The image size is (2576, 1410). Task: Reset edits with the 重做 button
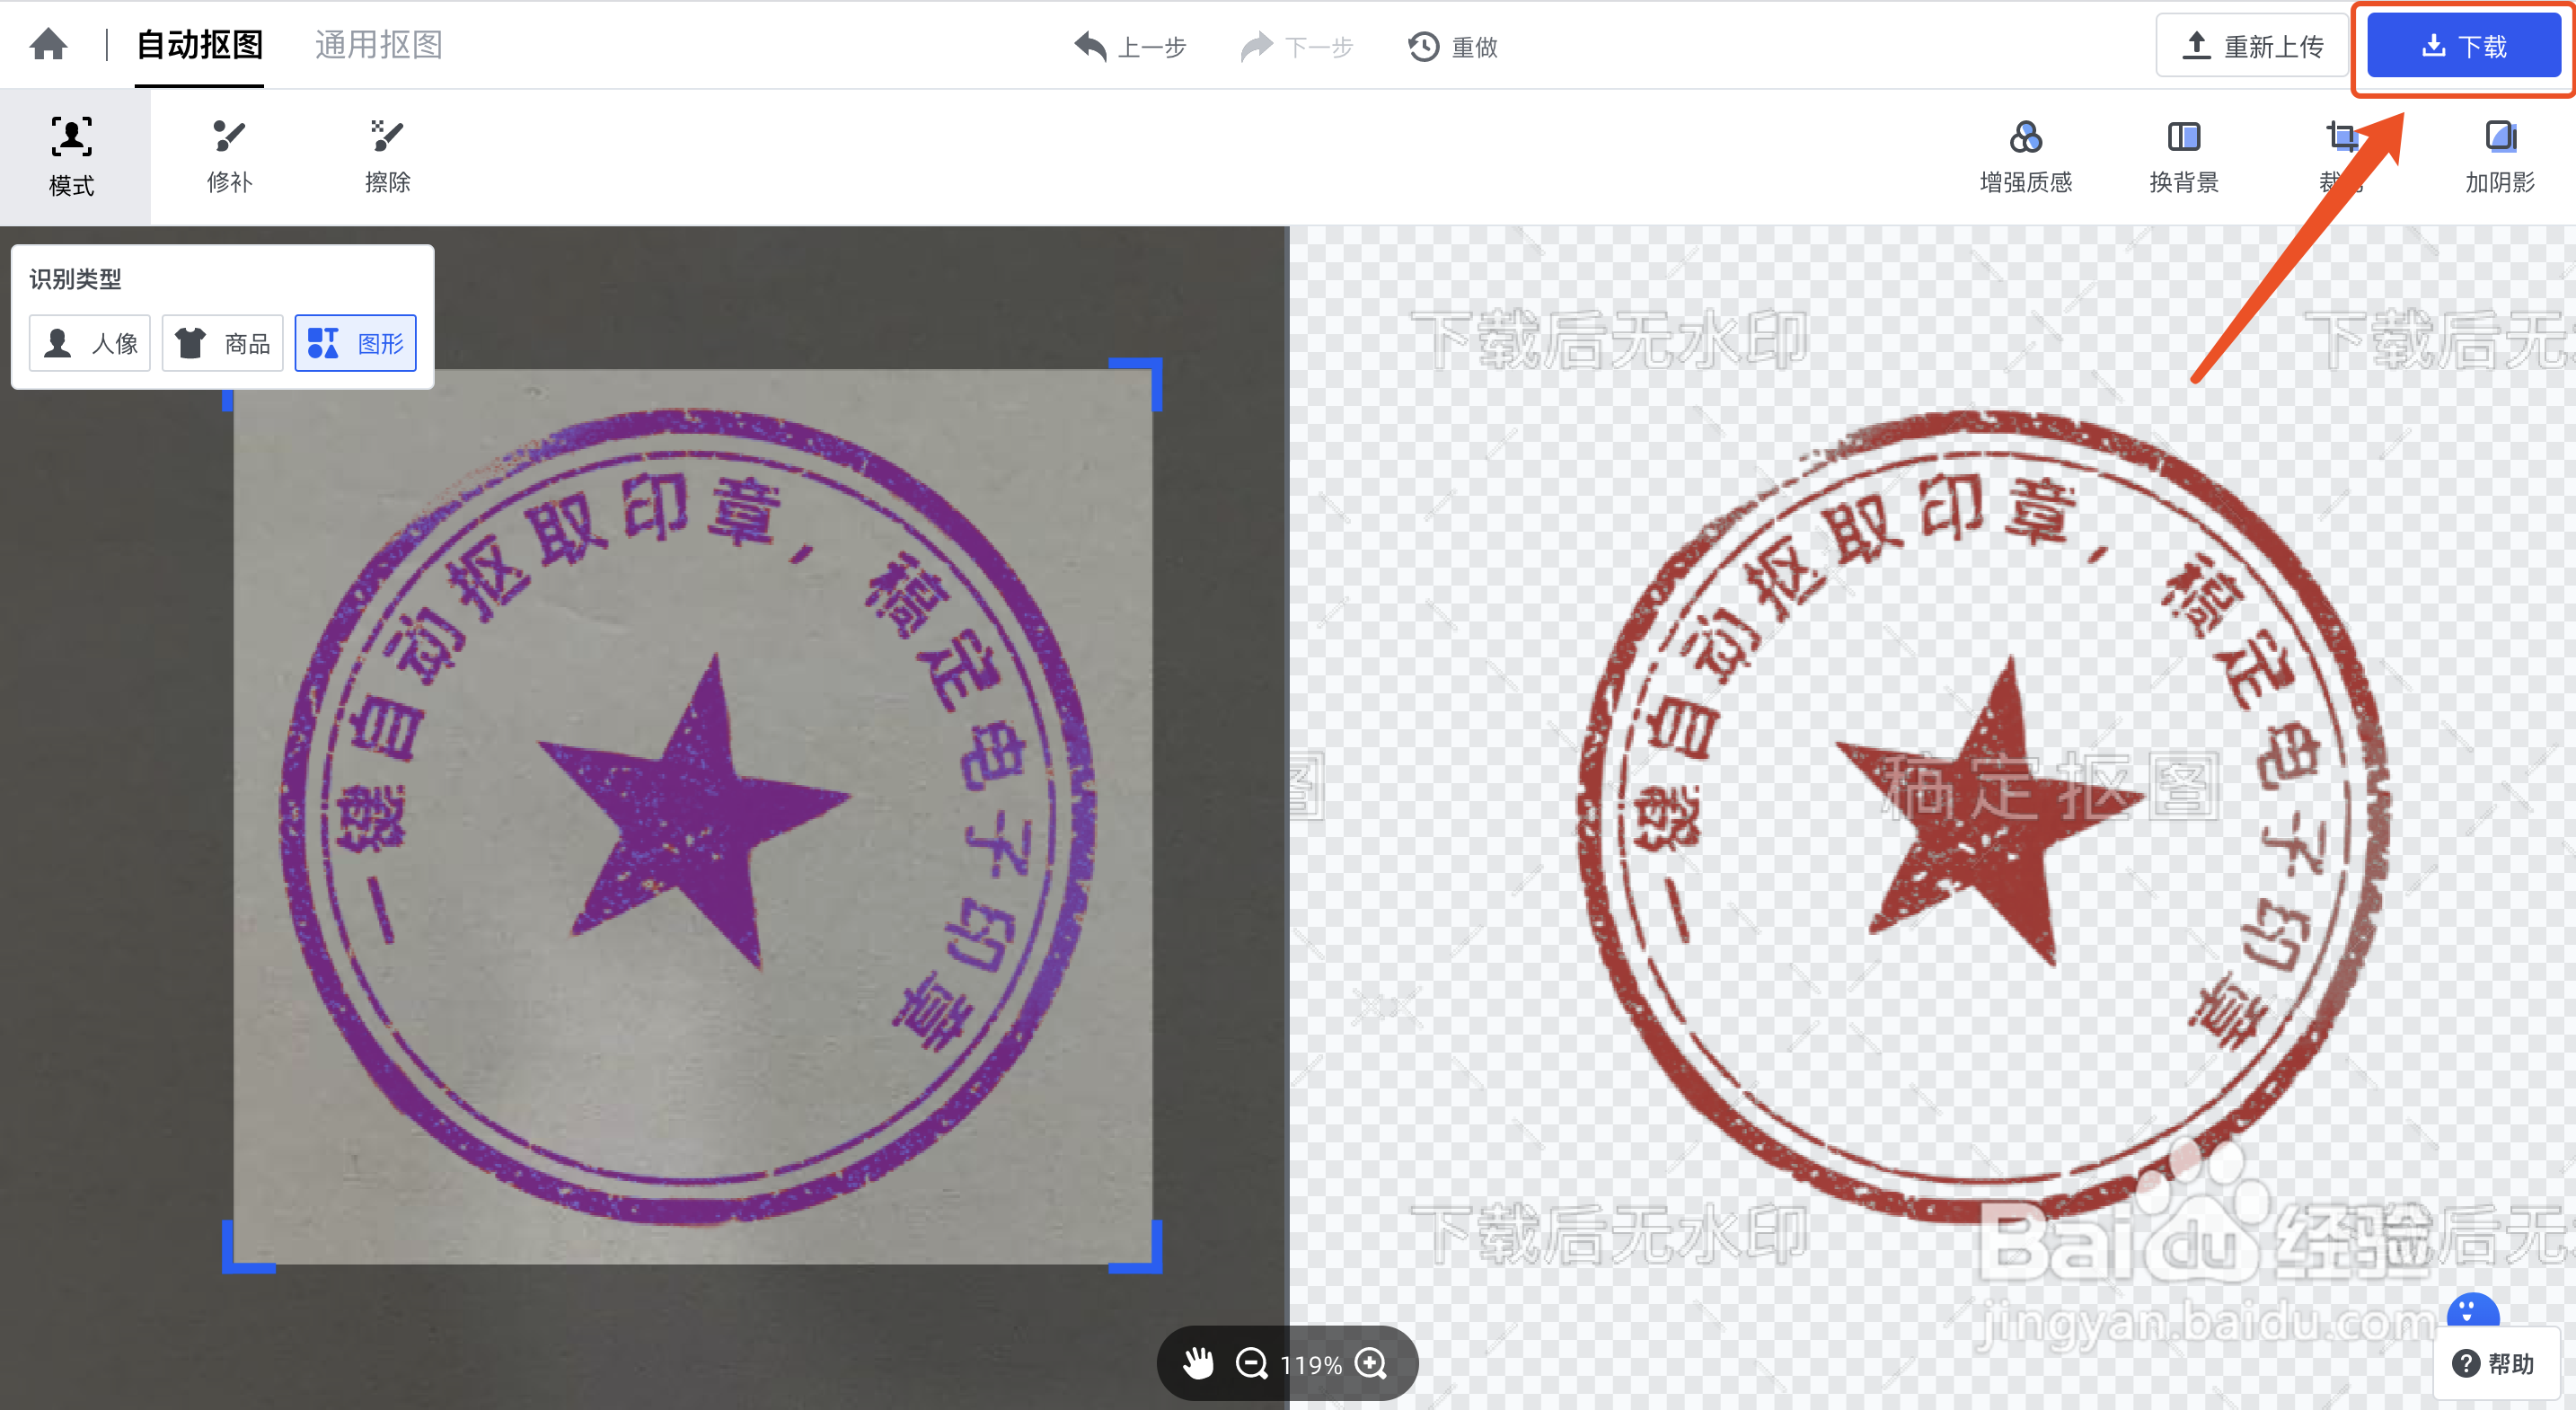click(1453, 47)
